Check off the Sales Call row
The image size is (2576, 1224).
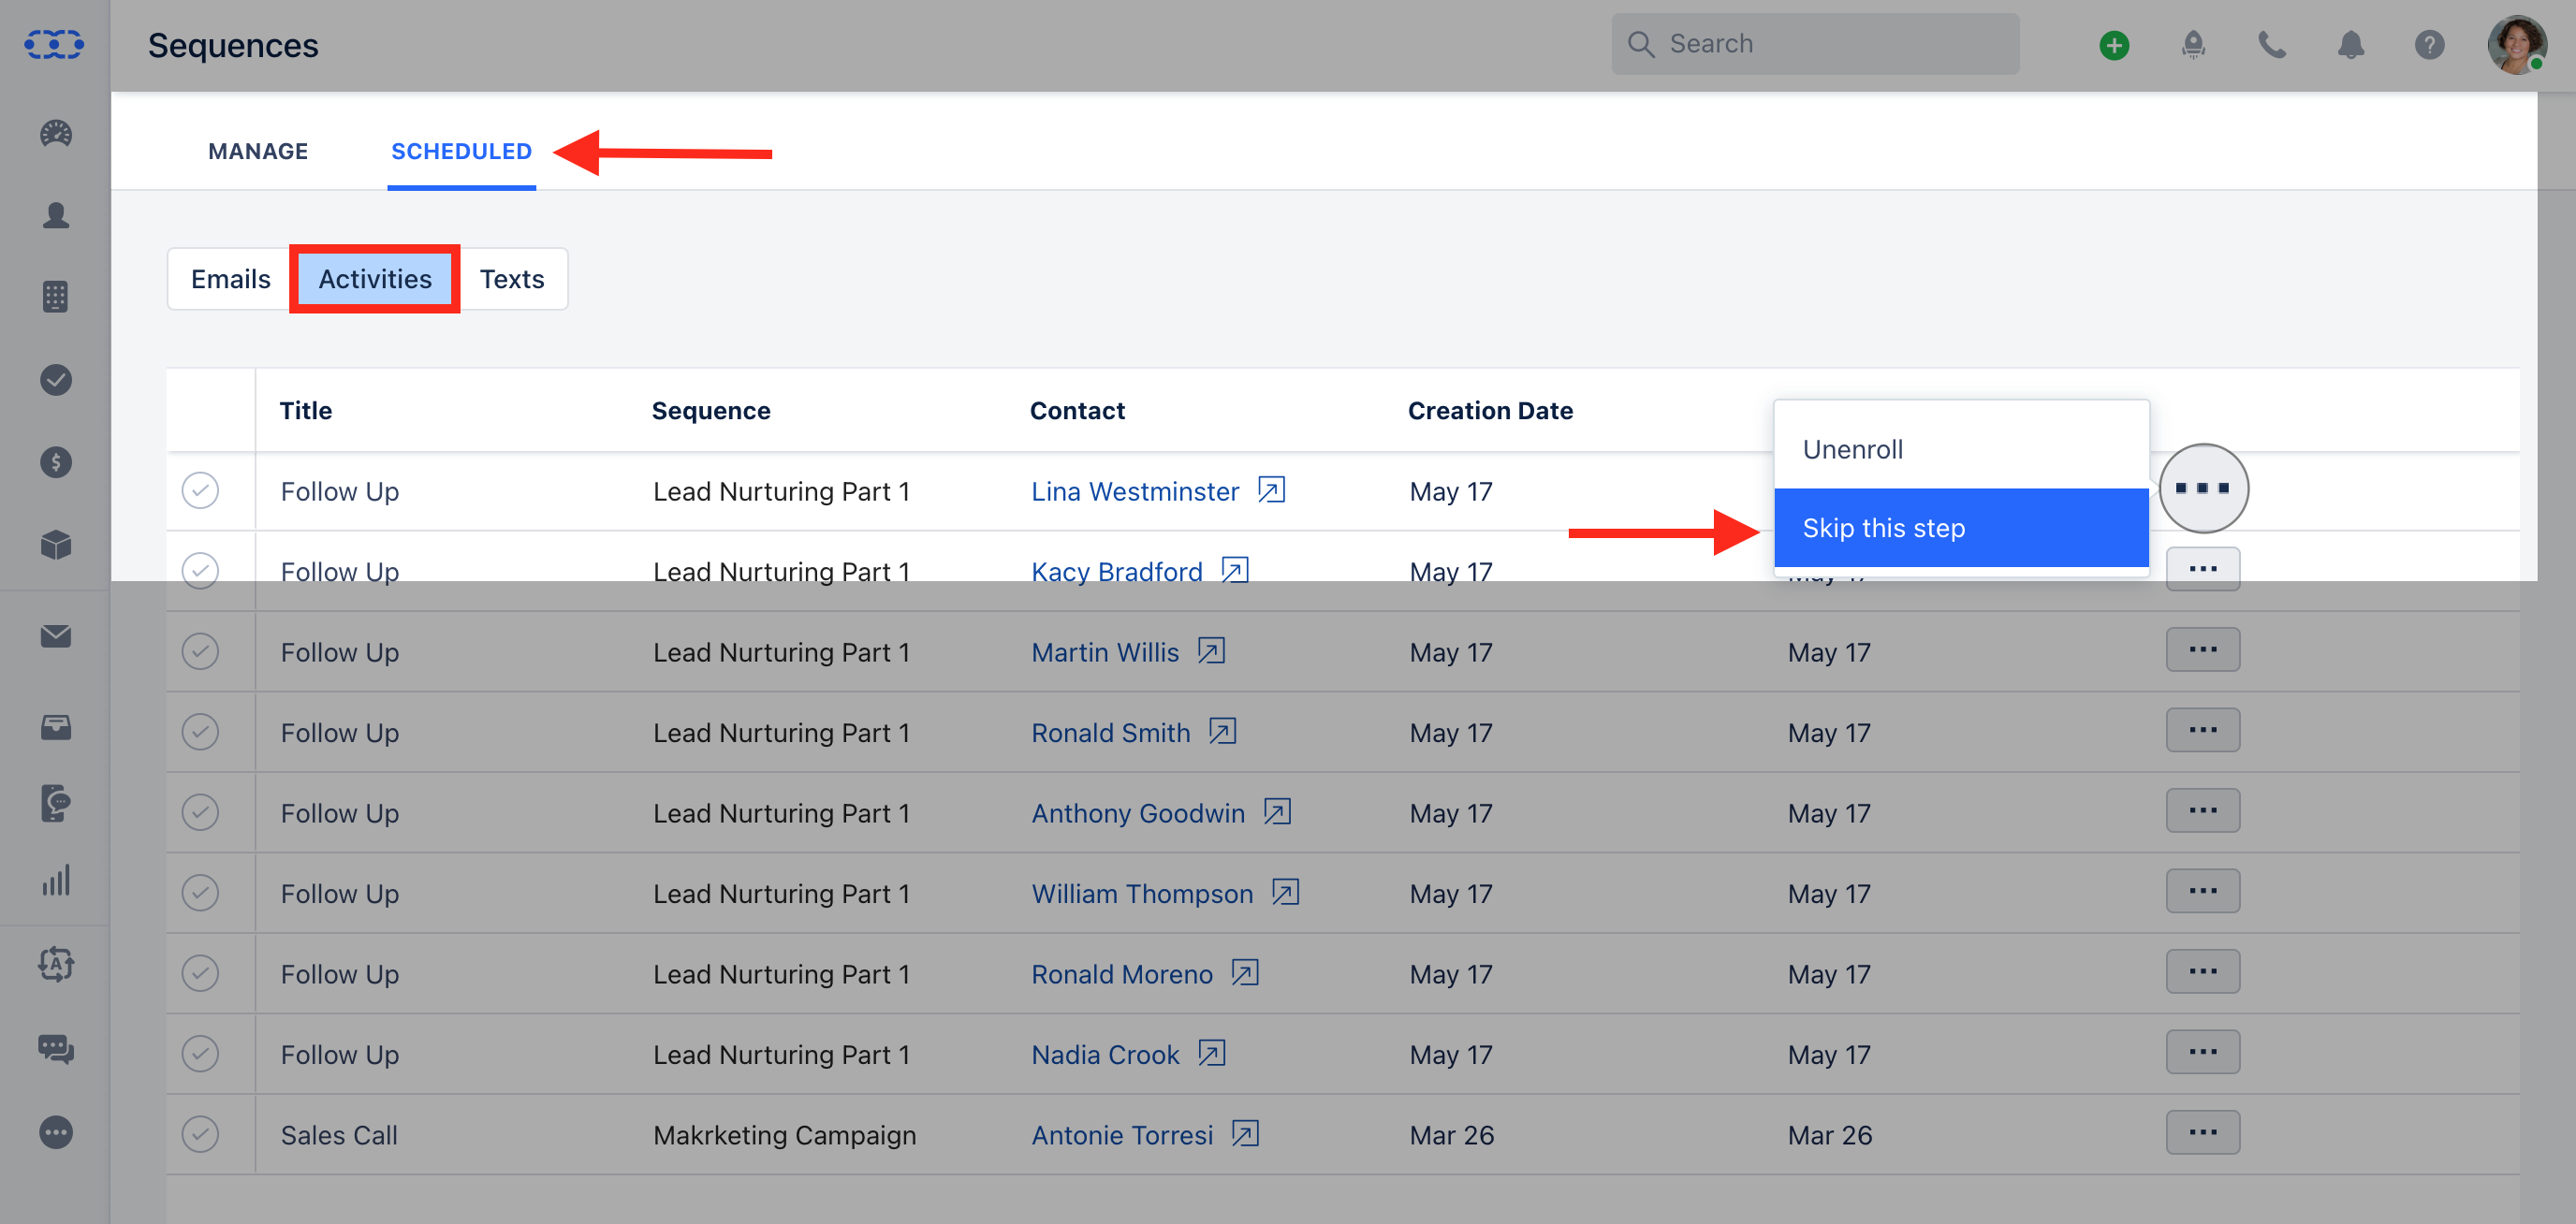[x=200, y=1134]
